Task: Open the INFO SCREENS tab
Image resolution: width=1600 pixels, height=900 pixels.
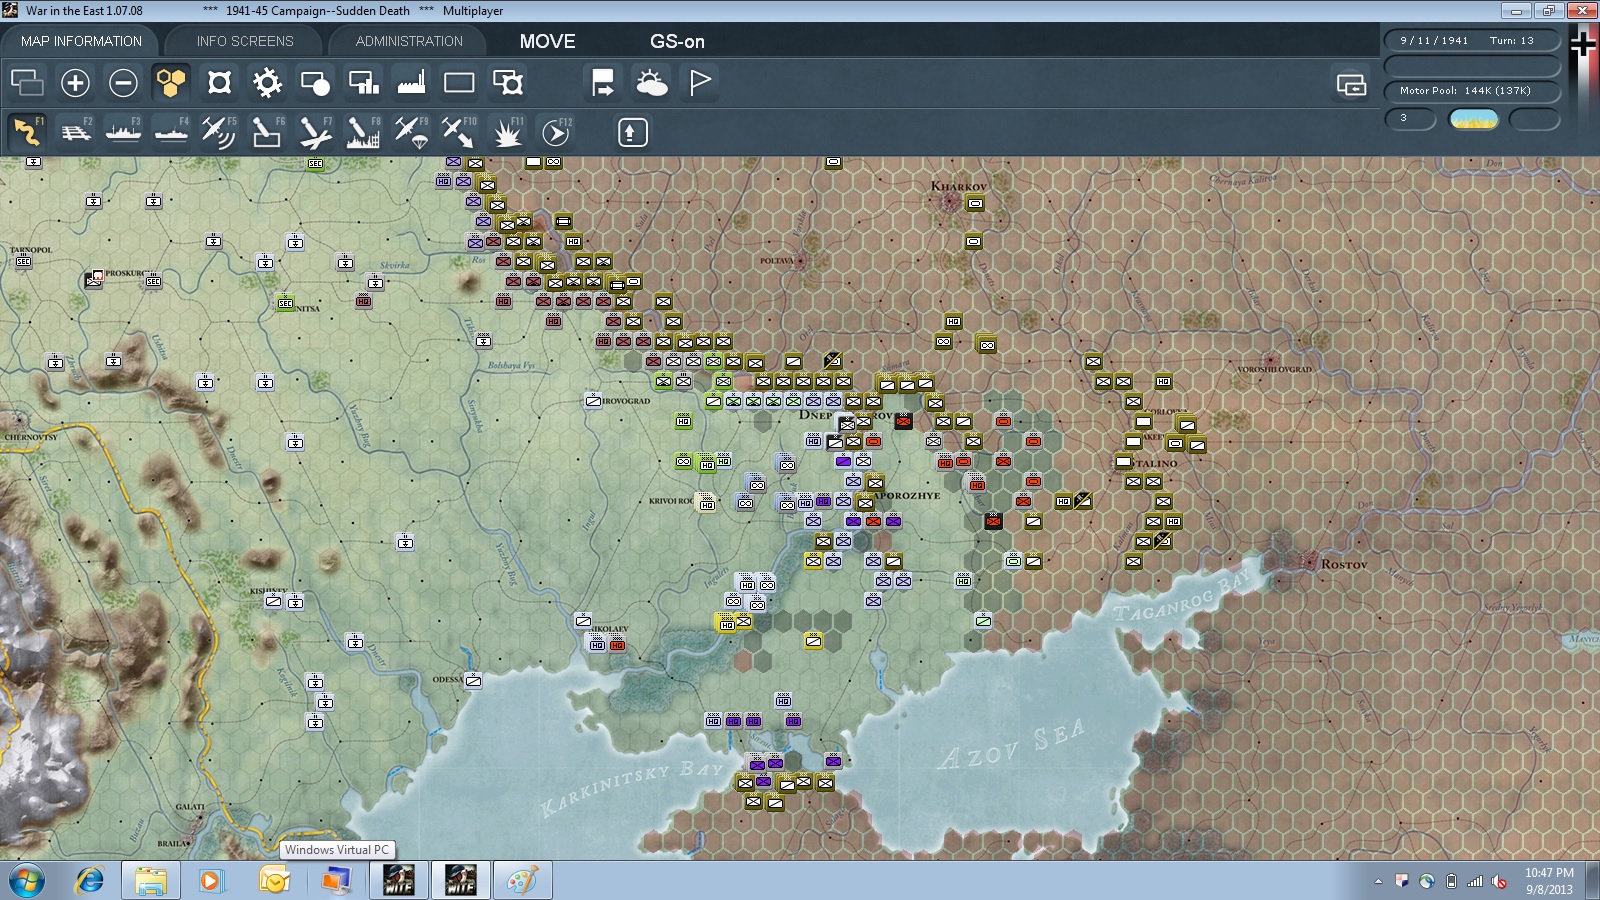Action: [x=245, y=41]
